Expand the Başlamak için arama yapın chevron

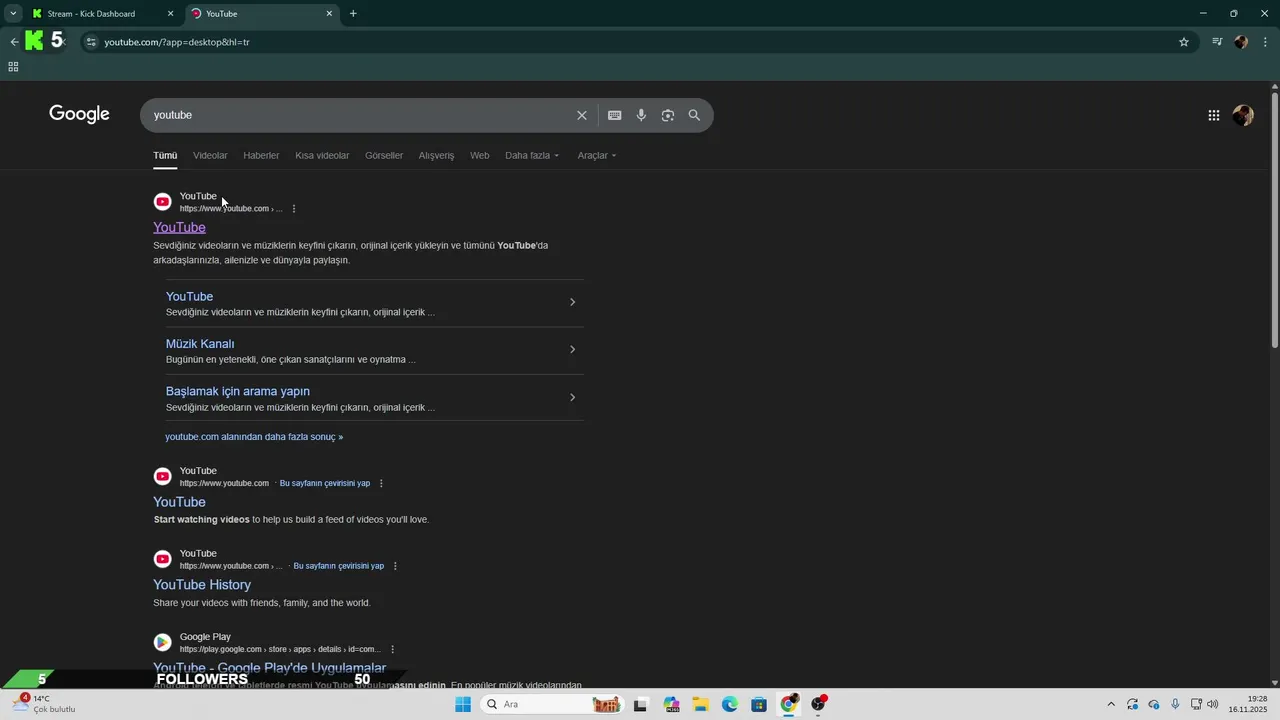(x=572, y=397)
